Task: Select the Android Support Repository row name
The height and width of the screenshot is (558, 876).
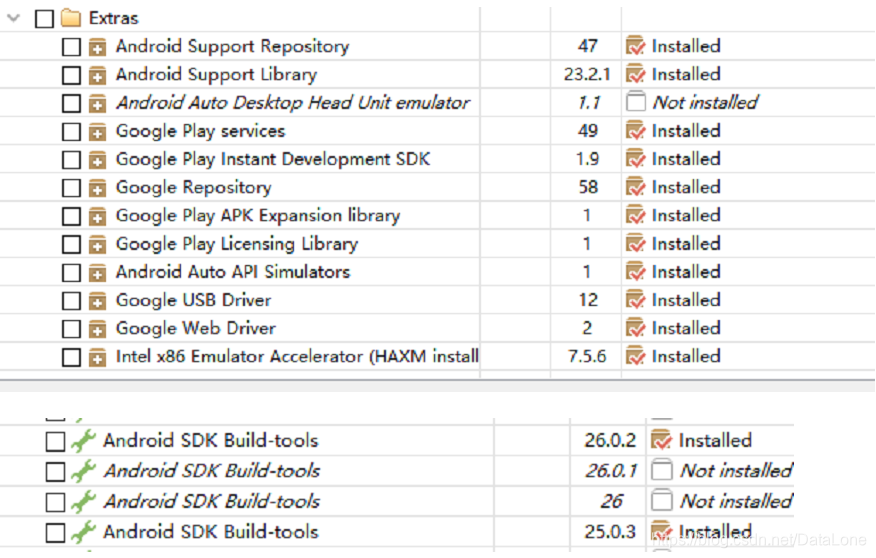Action: [232, 46]
